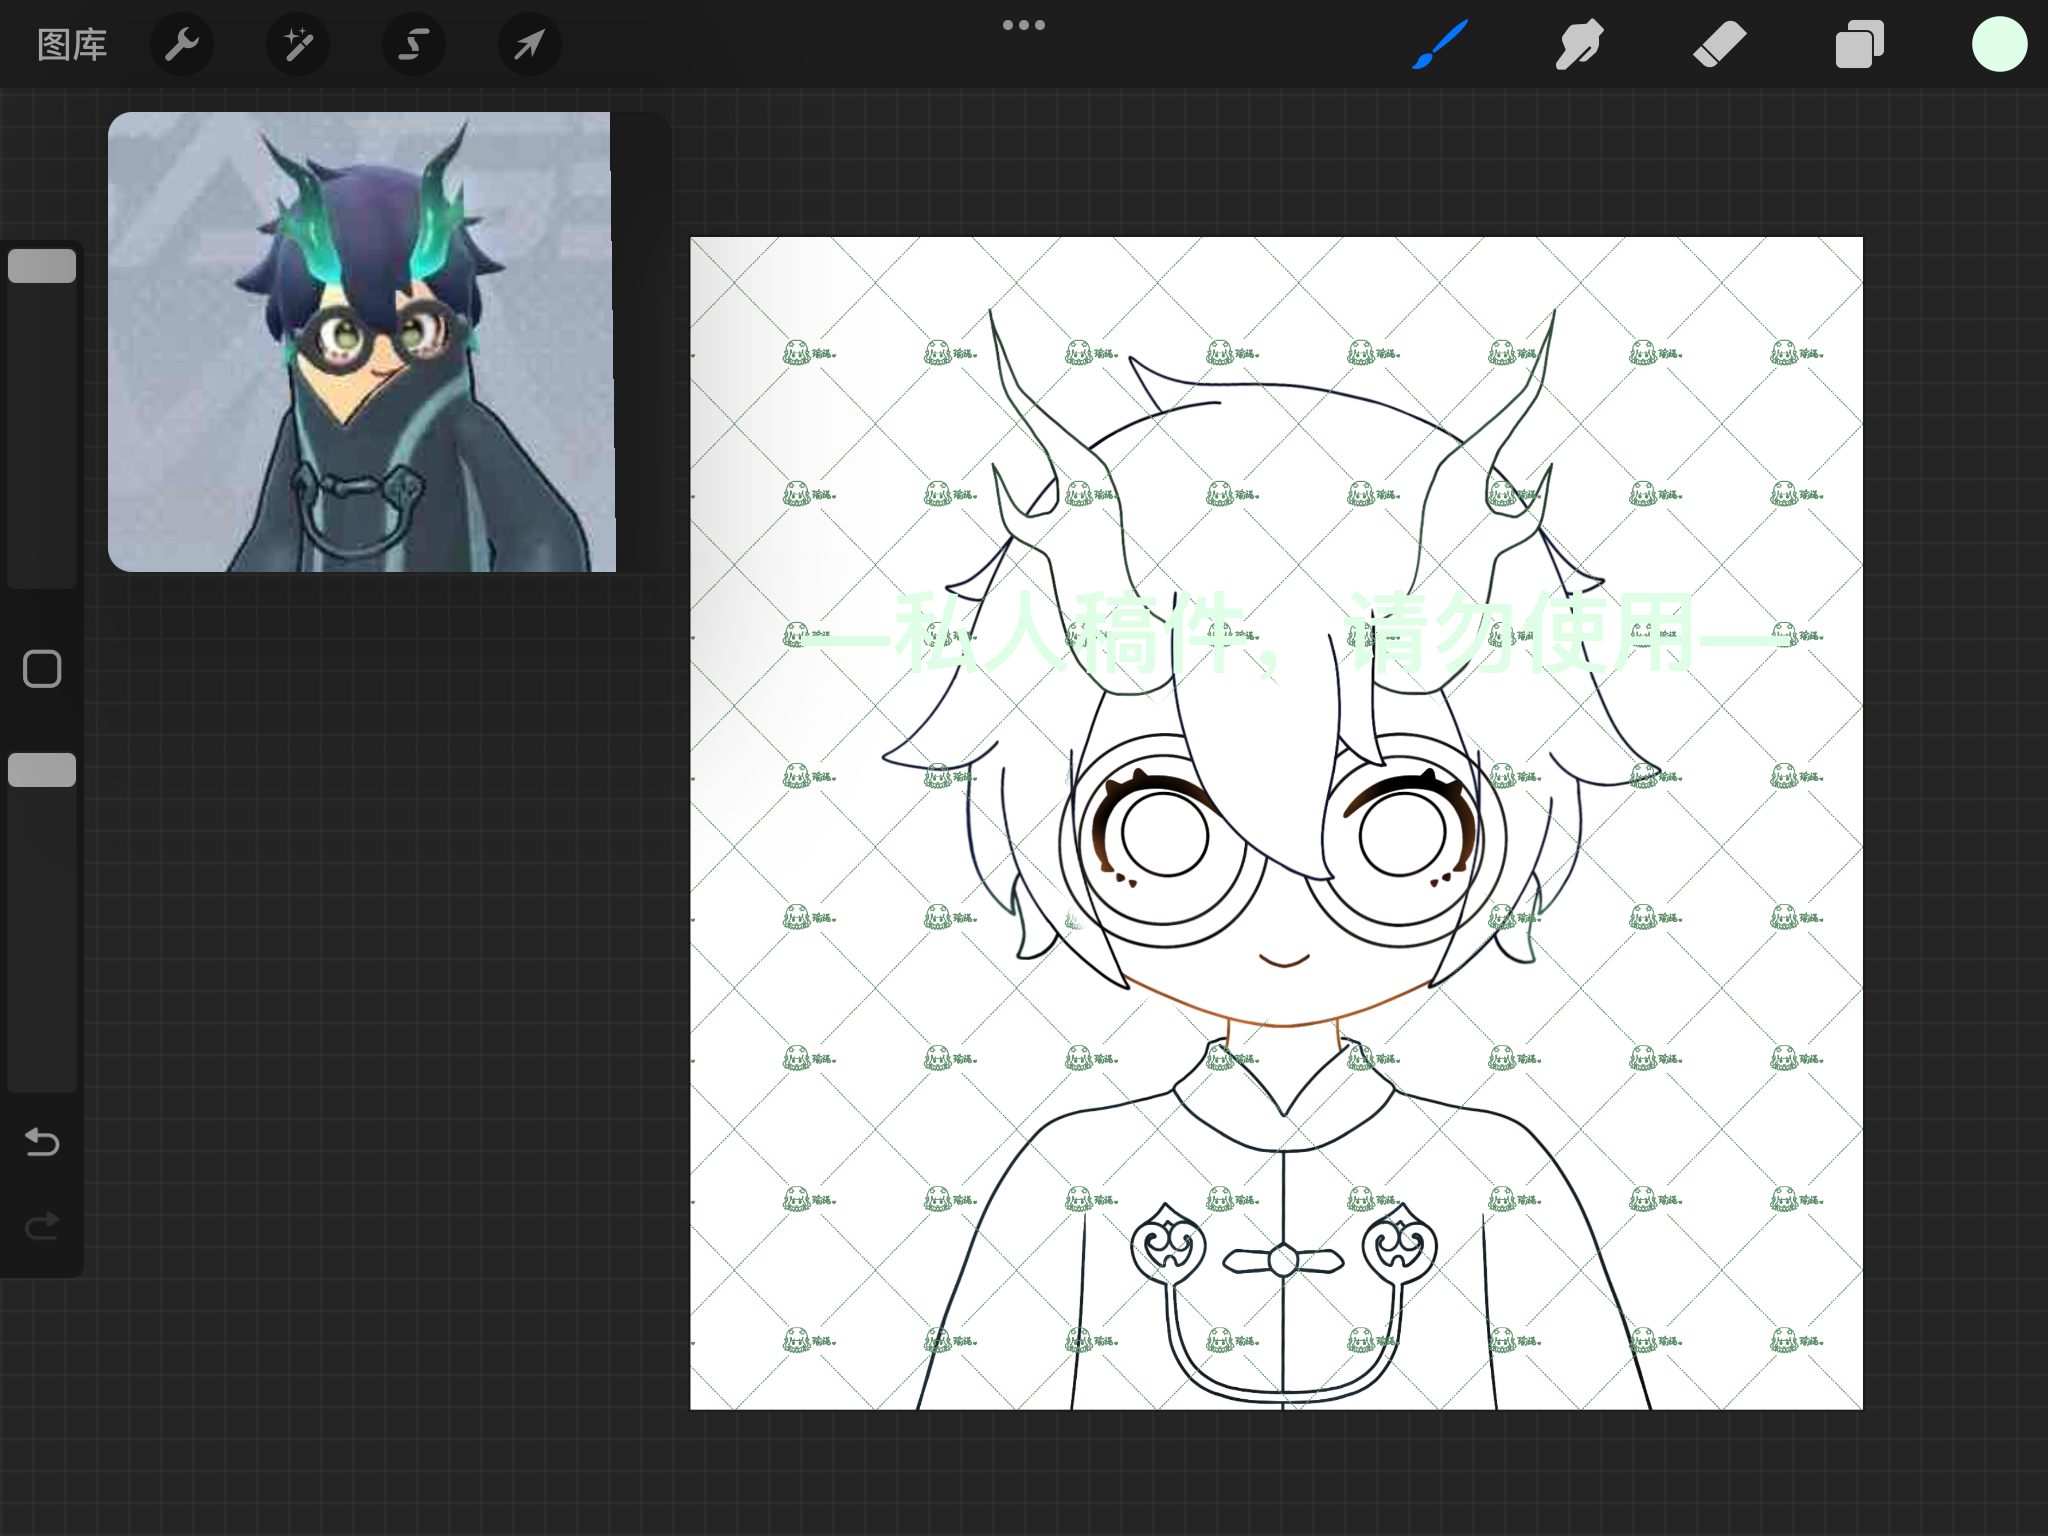The height and width of the screenshot is (1536, 2048).
Task: Undo the last stroke
Action: (42, 1142)
